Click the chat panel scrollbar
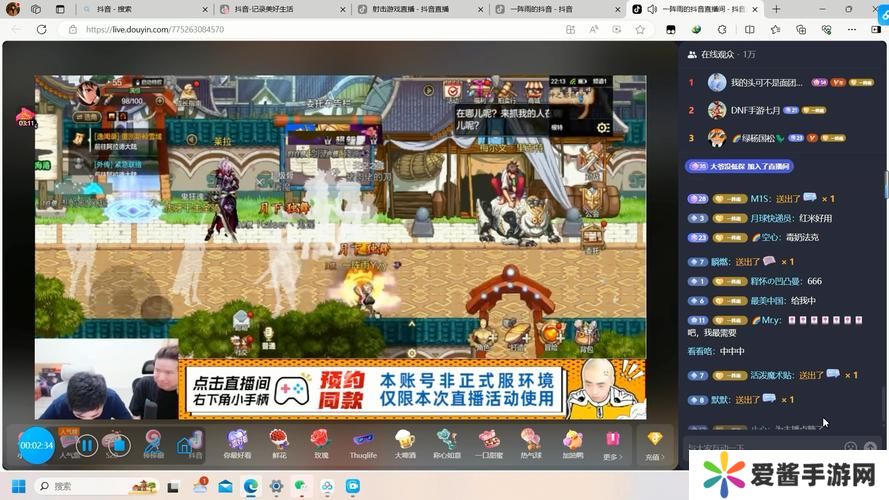Image resolution: width=889 pixels, height=500 pixels. [884, 185]
